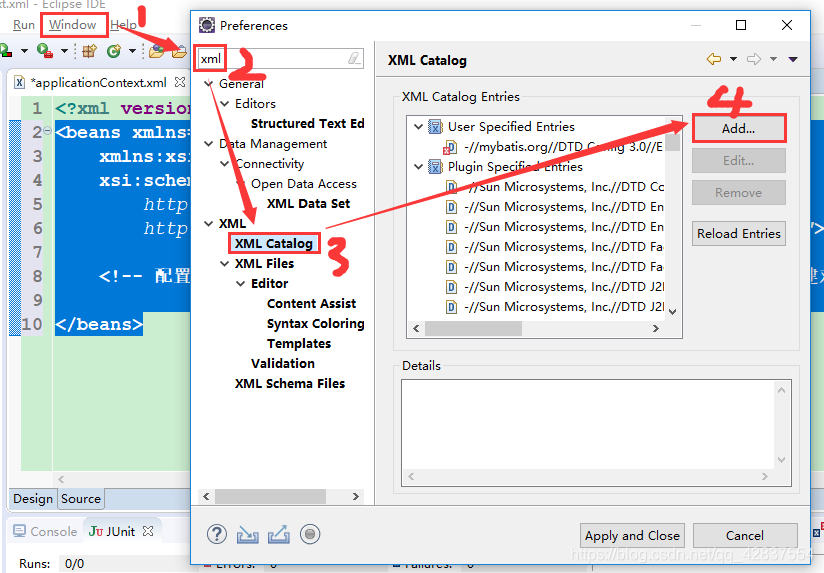This screenshot has height=573, width=824.
Task: Select the Plugin Specified Entries catalog icon
Action: click(x=435, y=167)
